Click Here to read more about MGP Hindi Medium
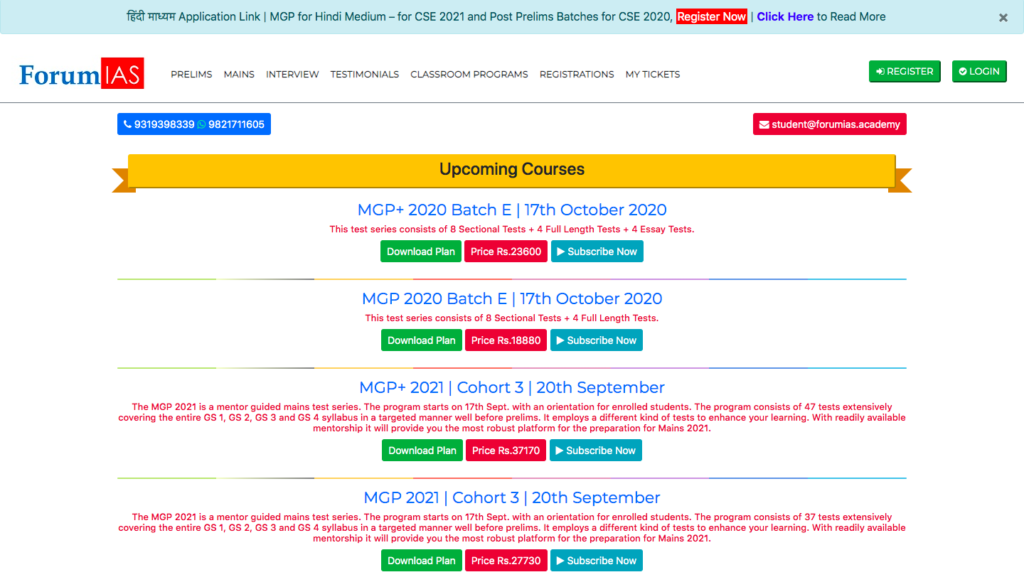 (784, 16)
